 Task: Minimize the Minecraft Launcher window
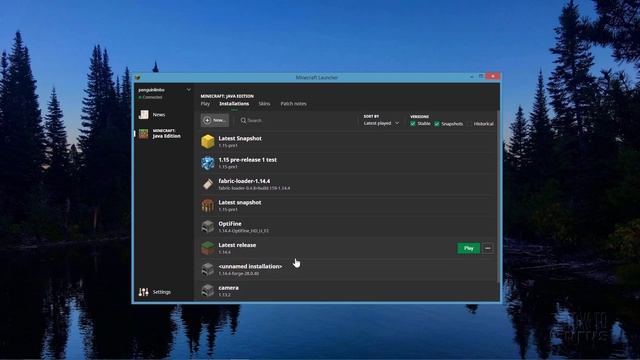click(x=472, y=77)
